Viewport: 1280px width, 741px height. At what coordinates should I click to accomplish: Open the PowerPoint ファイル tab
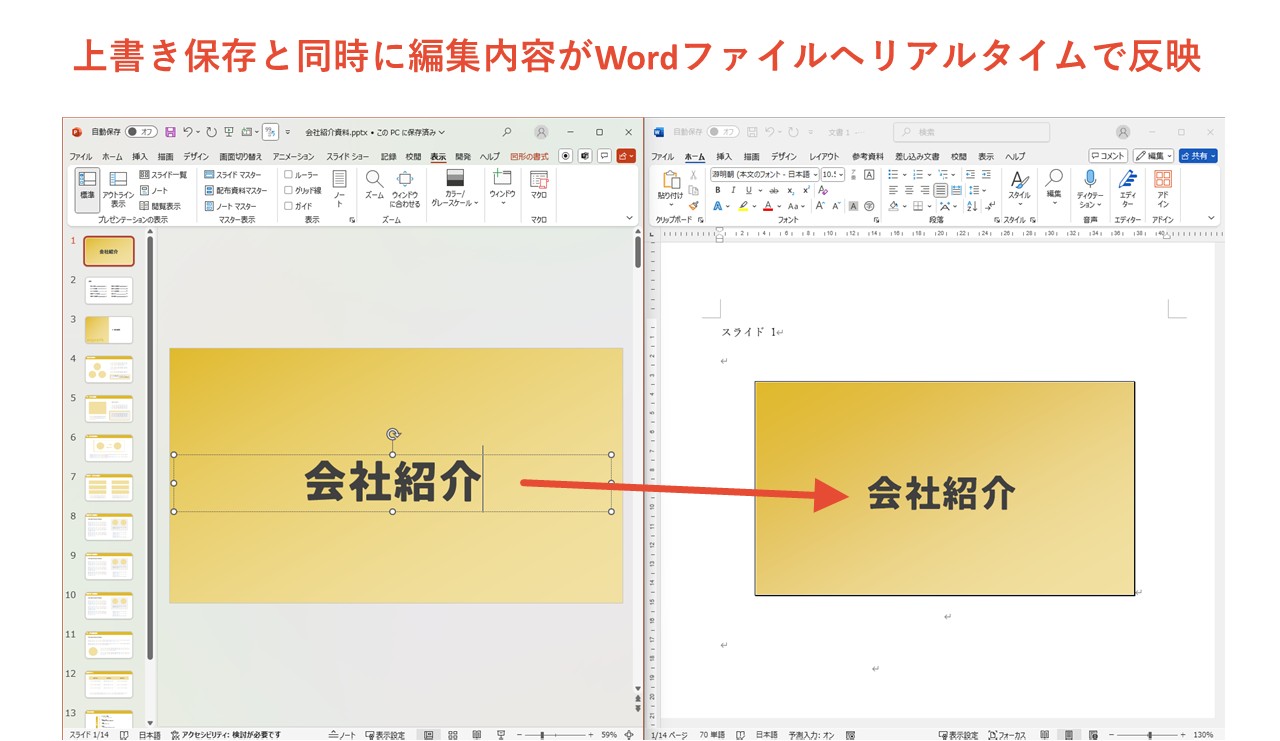pos(80,157)
